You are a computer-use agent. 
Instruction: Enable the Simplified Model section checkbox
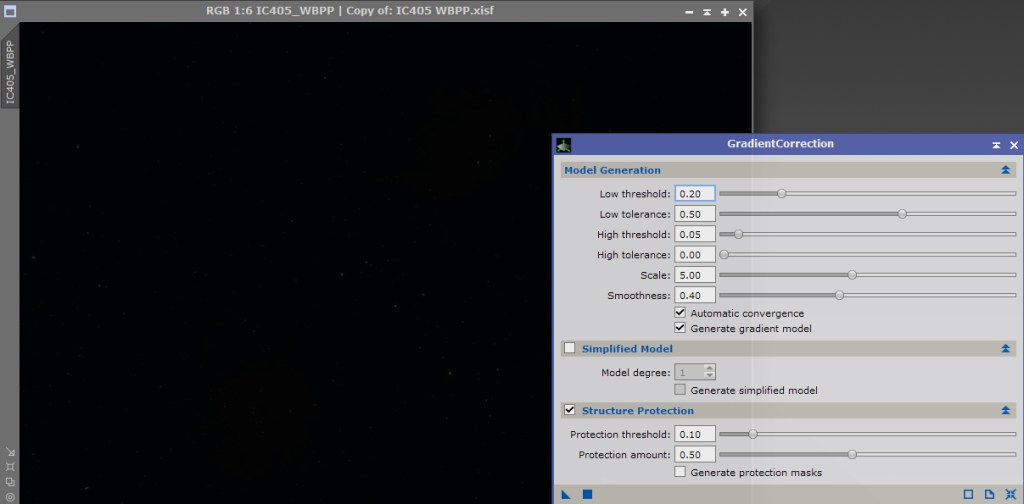(570, 349)
